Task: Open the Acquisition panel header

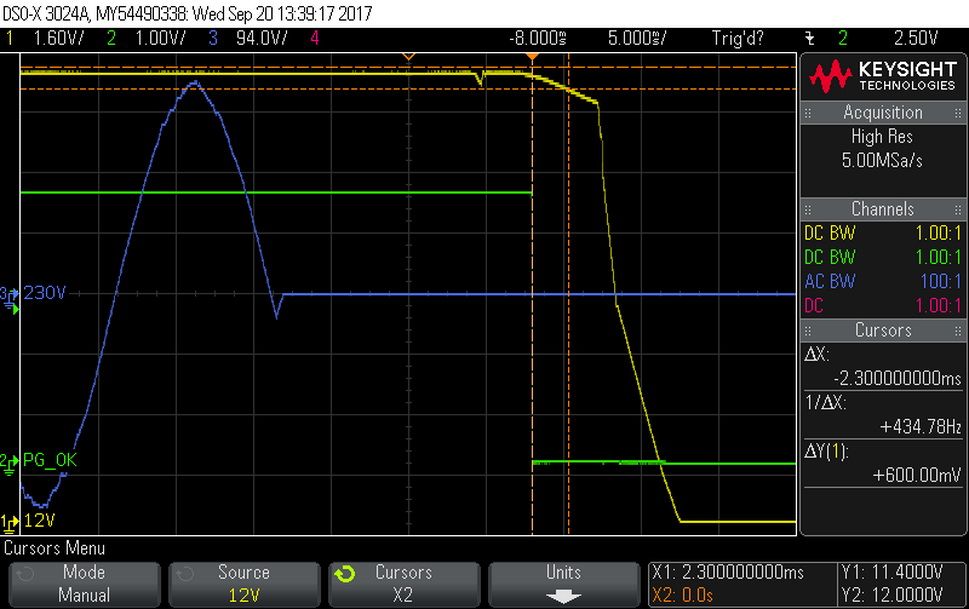Action: pyautogui.click(x=882, y=113)
